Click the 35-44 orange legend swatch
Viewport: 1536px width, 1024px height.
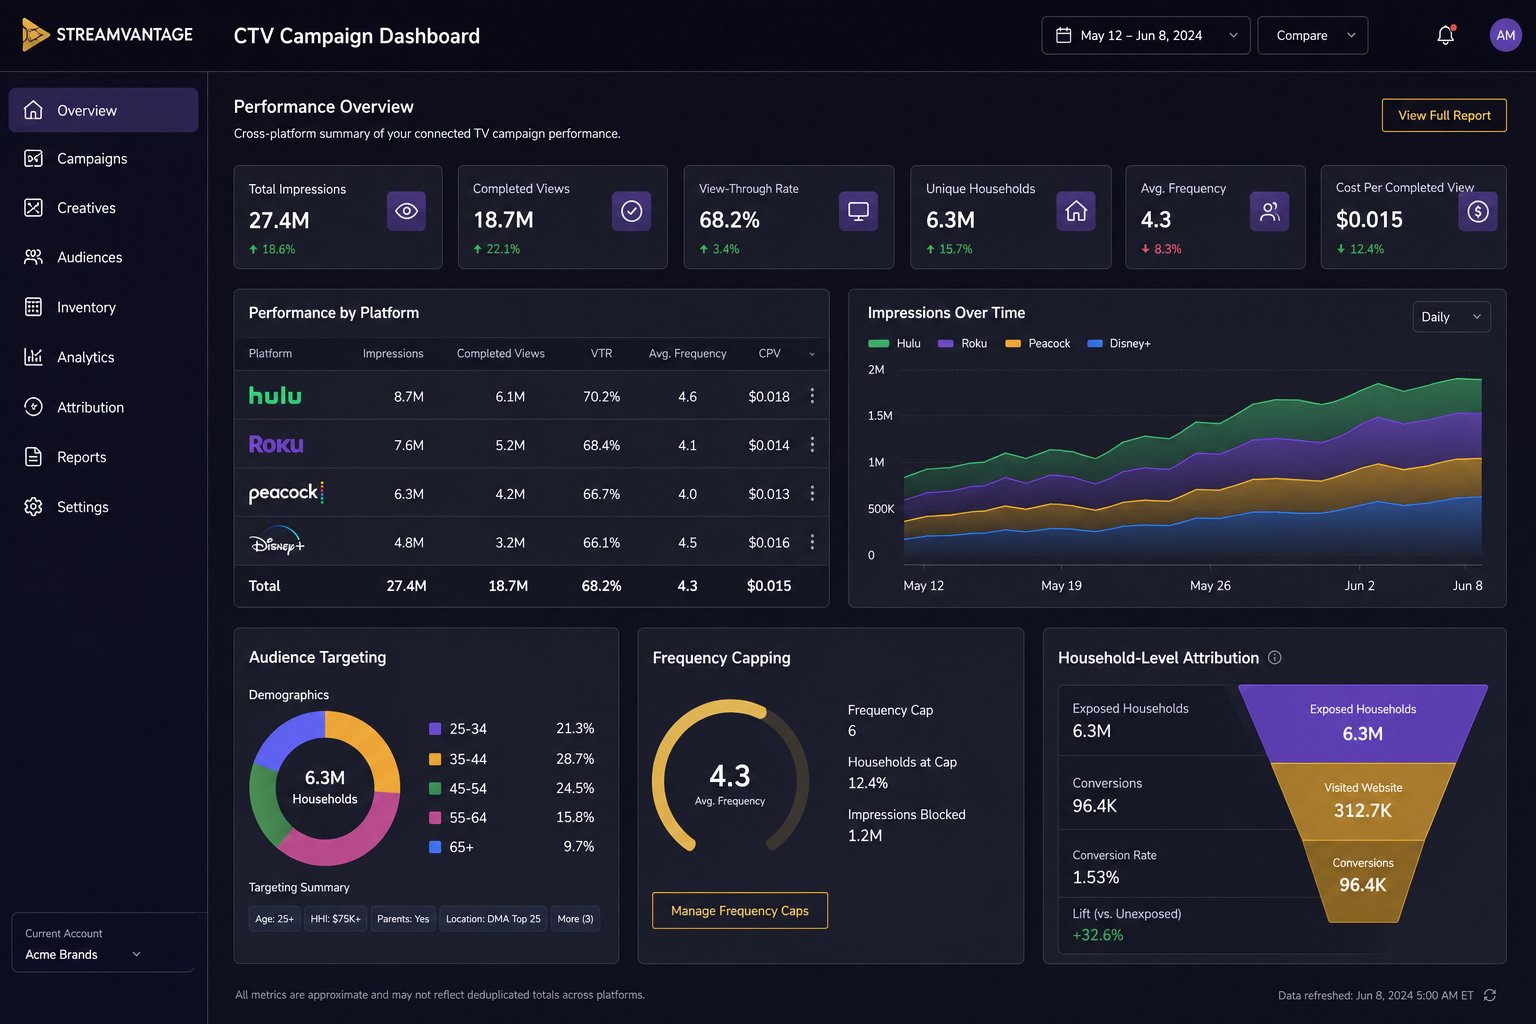coord(435,759)
